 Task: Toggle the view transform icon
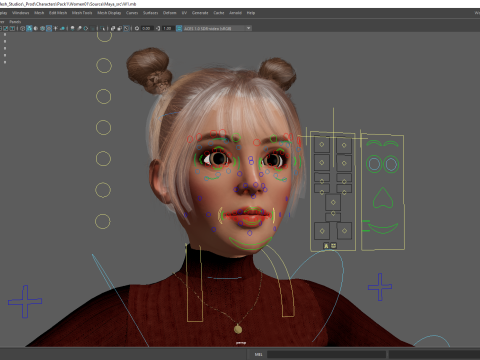(179, 28)
